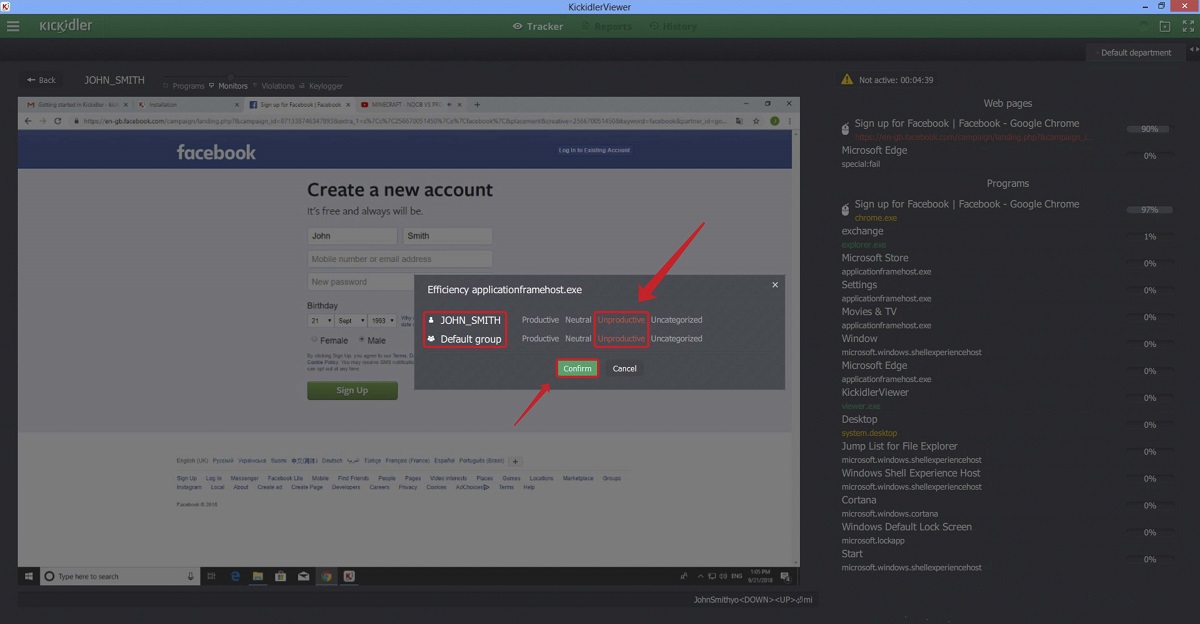Set JOHN_SMITH efficiency to Productive

pos(540,320)
